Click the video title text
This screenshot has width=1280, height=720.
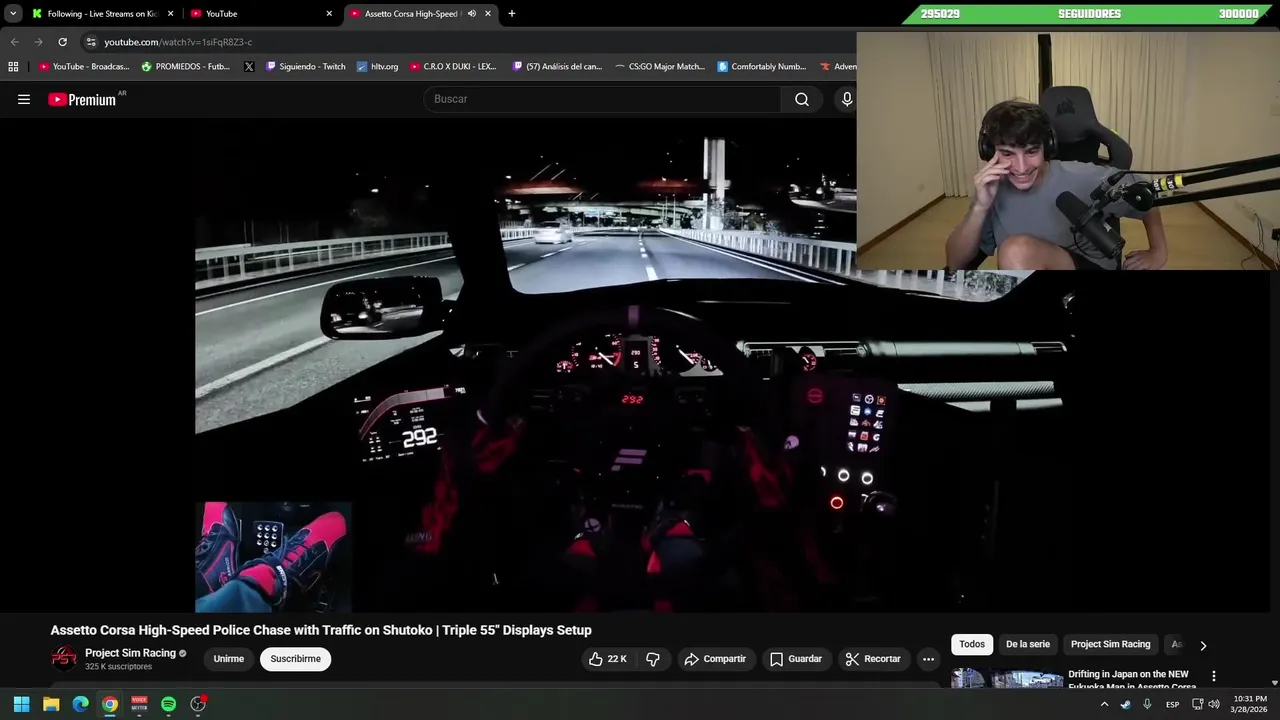click(321, 630)
